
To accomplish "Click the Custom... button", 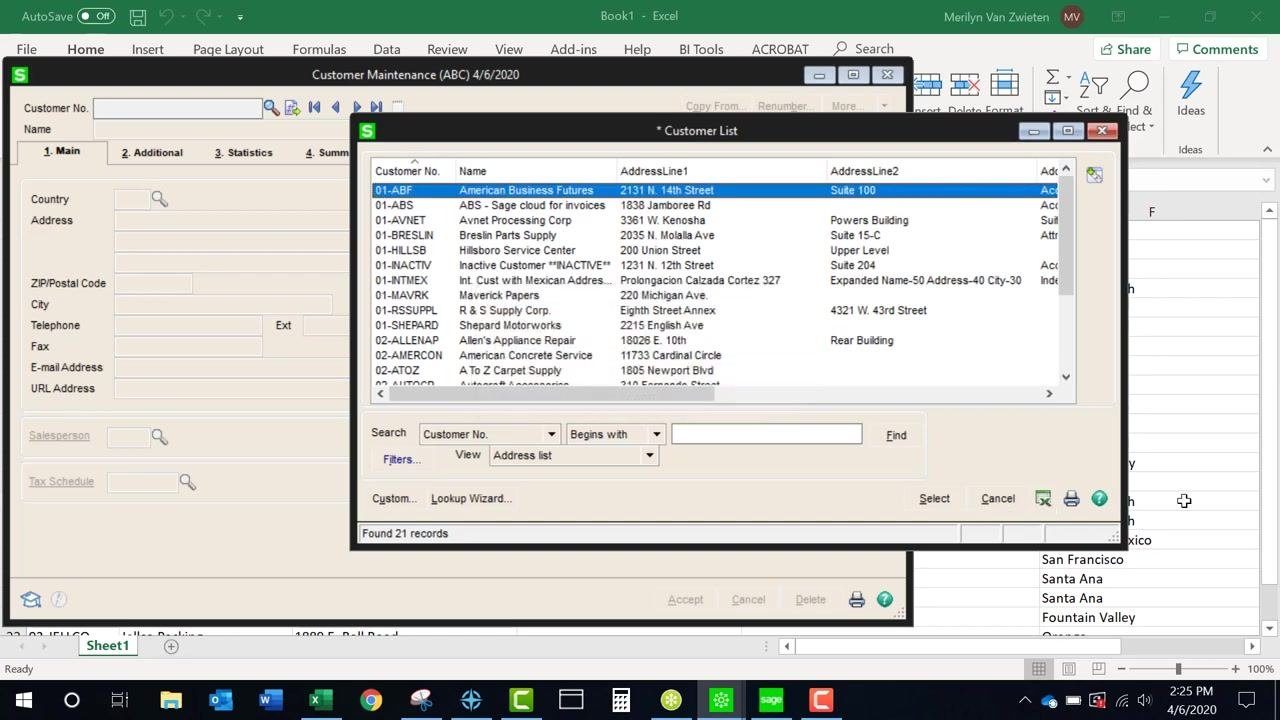I will [x=394, y=498].
